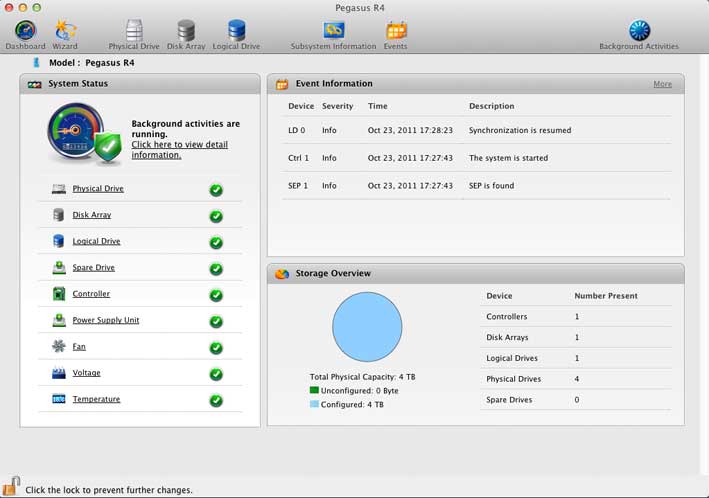This screenshot has height=498, width=709.
Task: Click green check status for Disk Array
Action: [216, 216]
